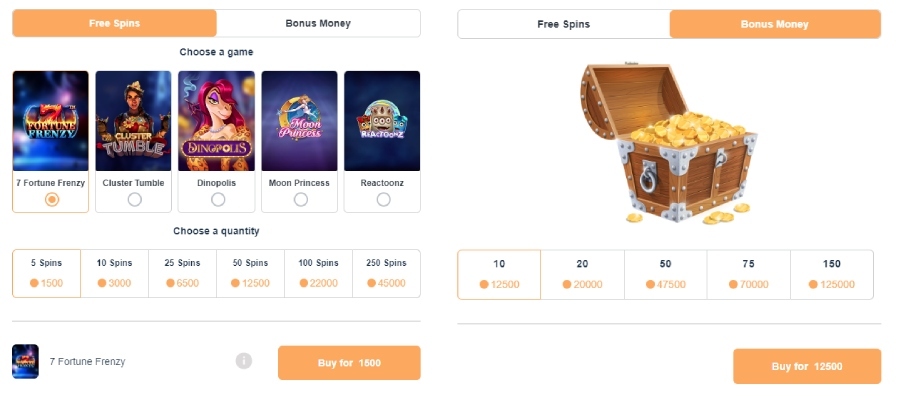Open the right panel Free Spins tab

pyautogui.click(x=564, y=24)
